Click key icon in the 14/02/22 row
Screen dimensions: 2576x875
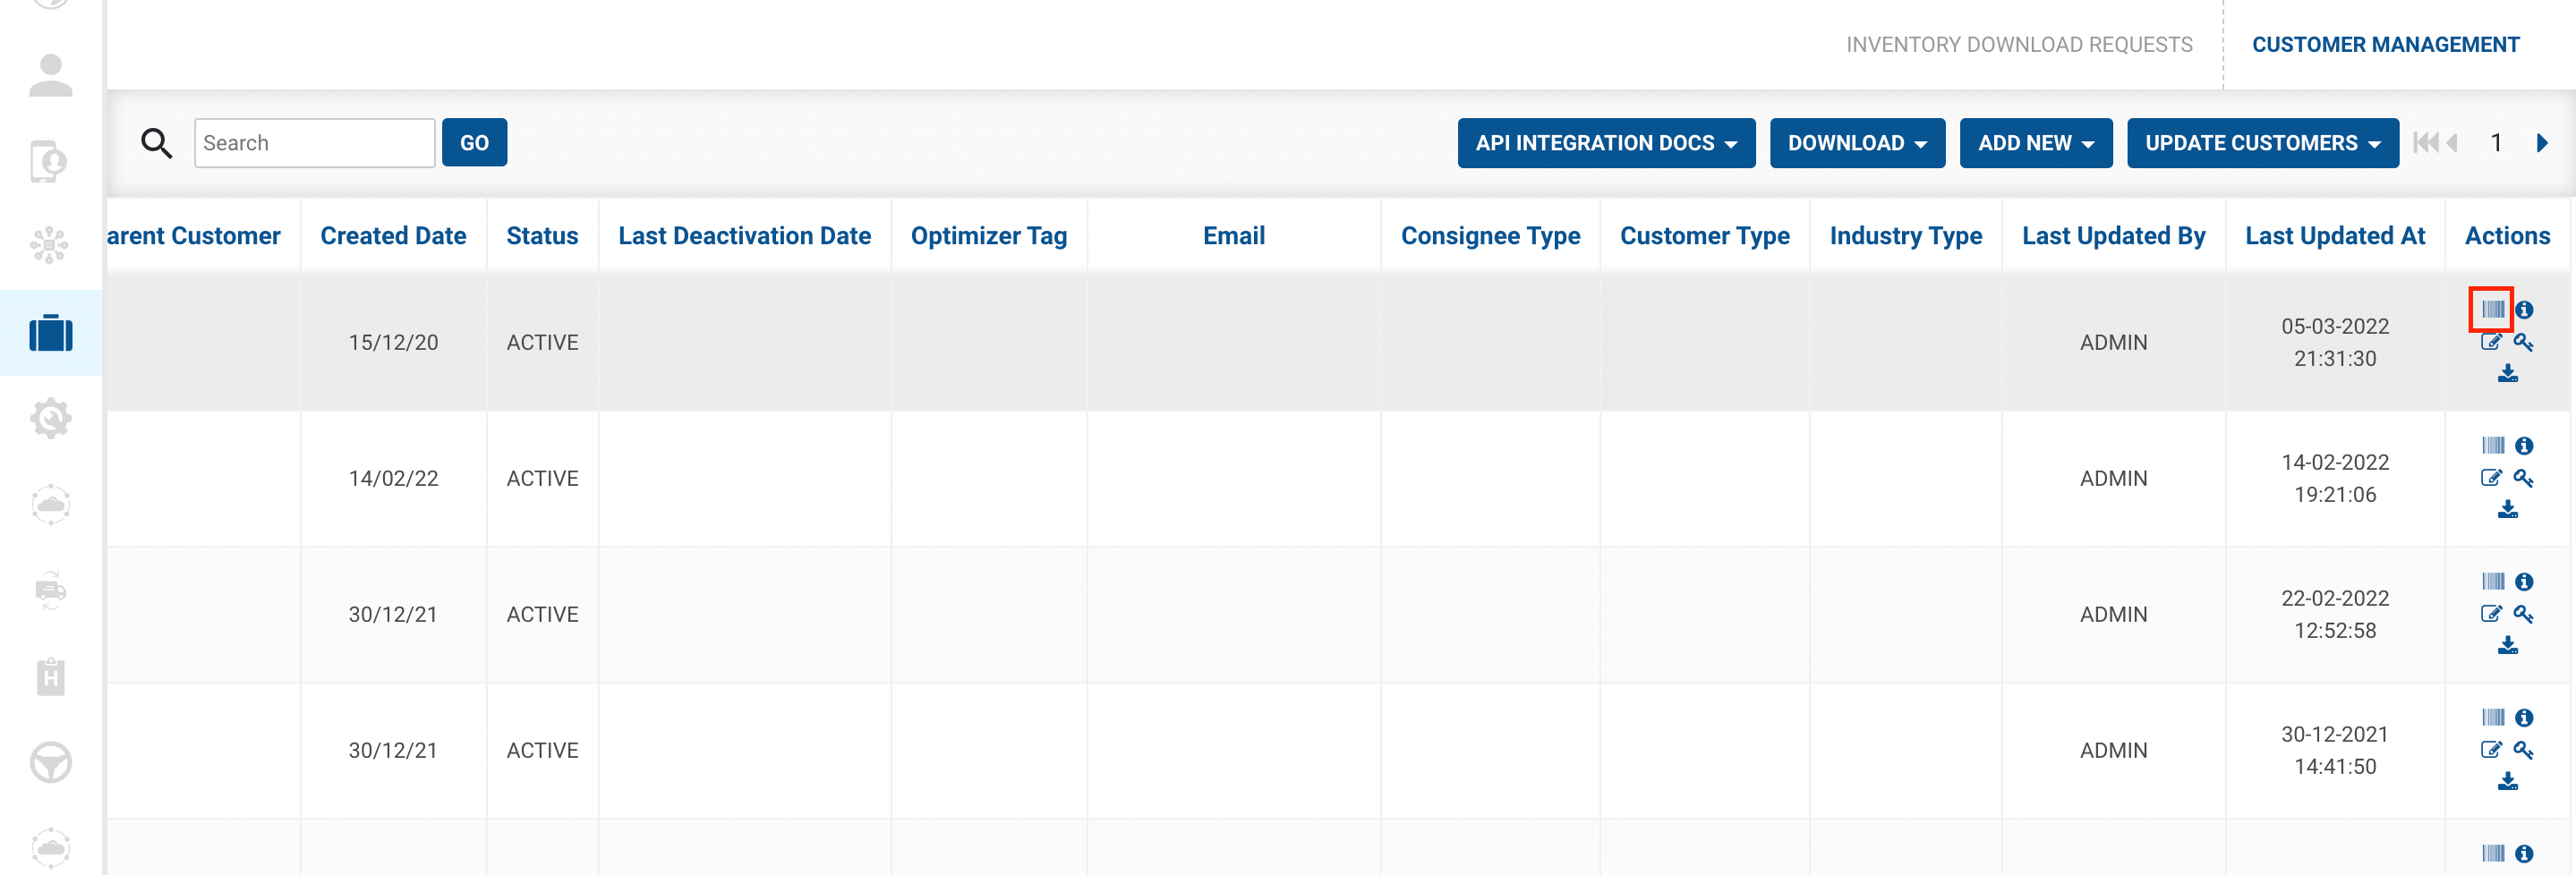coord(2524,478)
